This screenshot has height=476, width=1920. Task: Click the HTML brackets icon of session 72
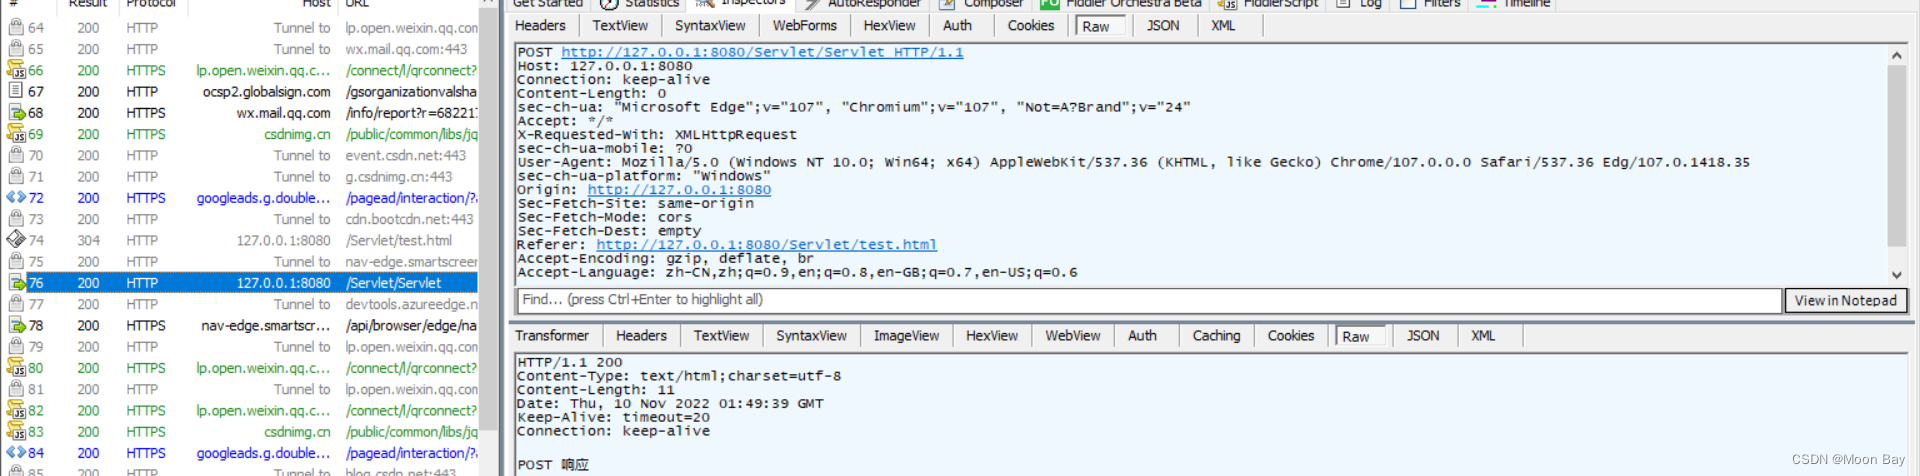click(16, 198)
